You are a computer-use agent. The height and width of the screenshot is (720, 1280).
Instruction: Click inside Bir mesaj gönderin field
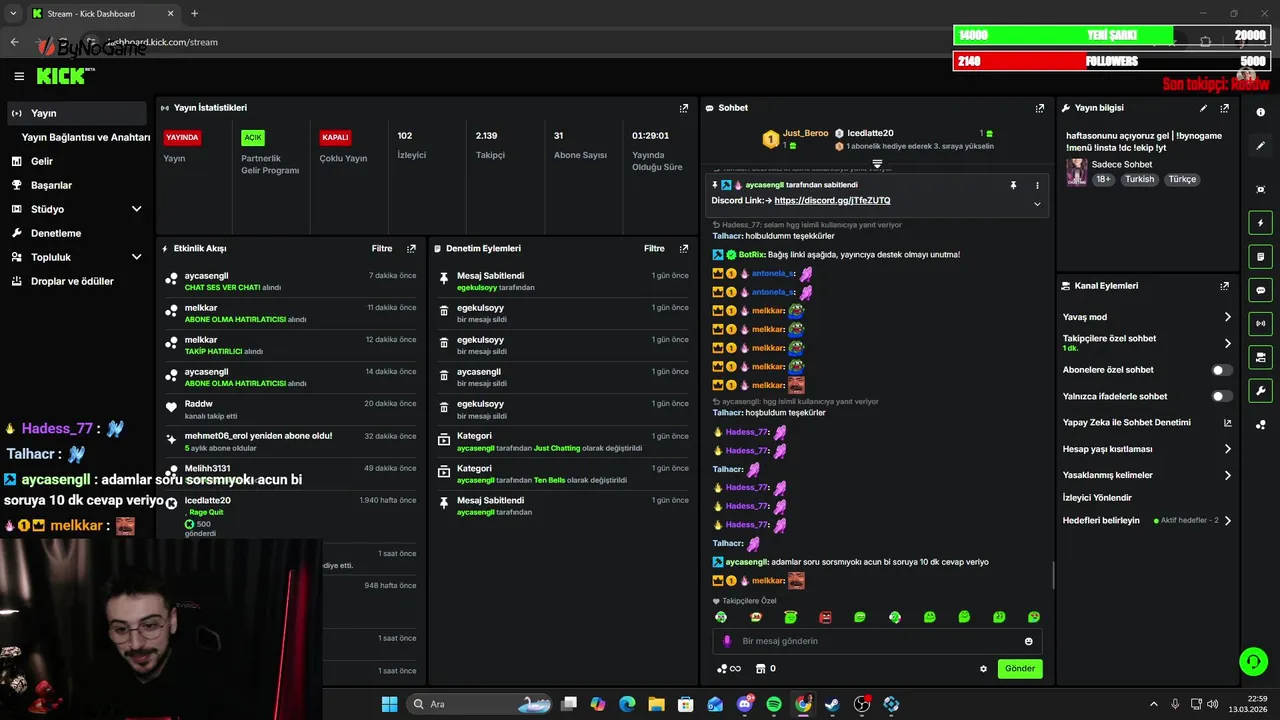(877, 641)
